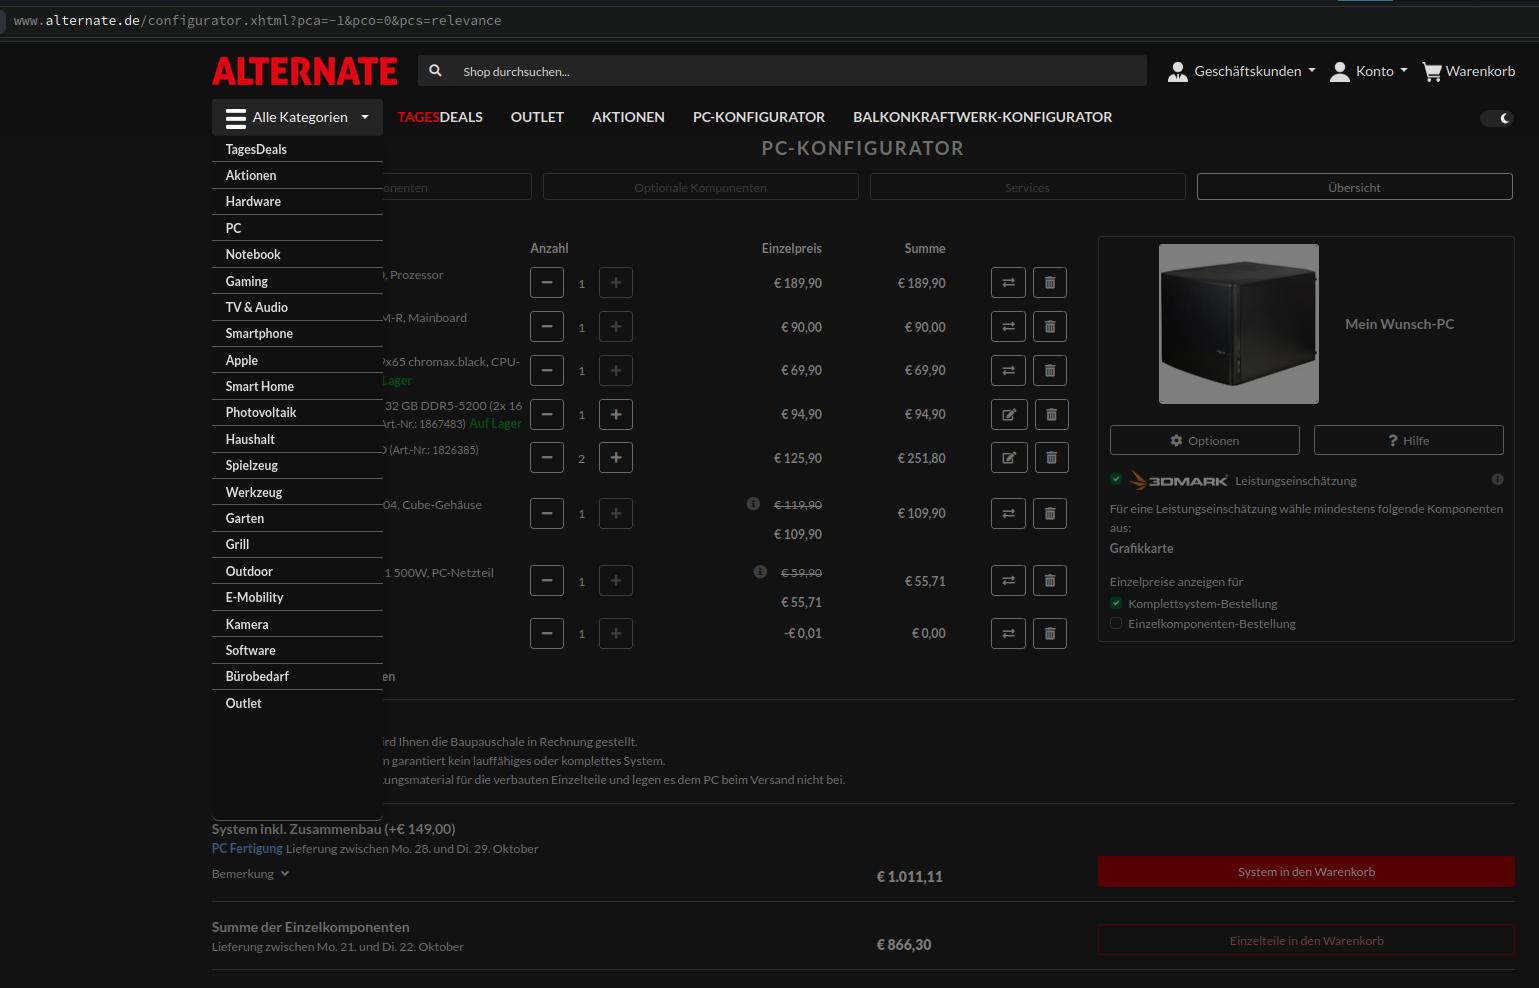This screenshot has width=1539, height=988.
Task: Switch to the Übersicht tab
Action: [1354, 188]
